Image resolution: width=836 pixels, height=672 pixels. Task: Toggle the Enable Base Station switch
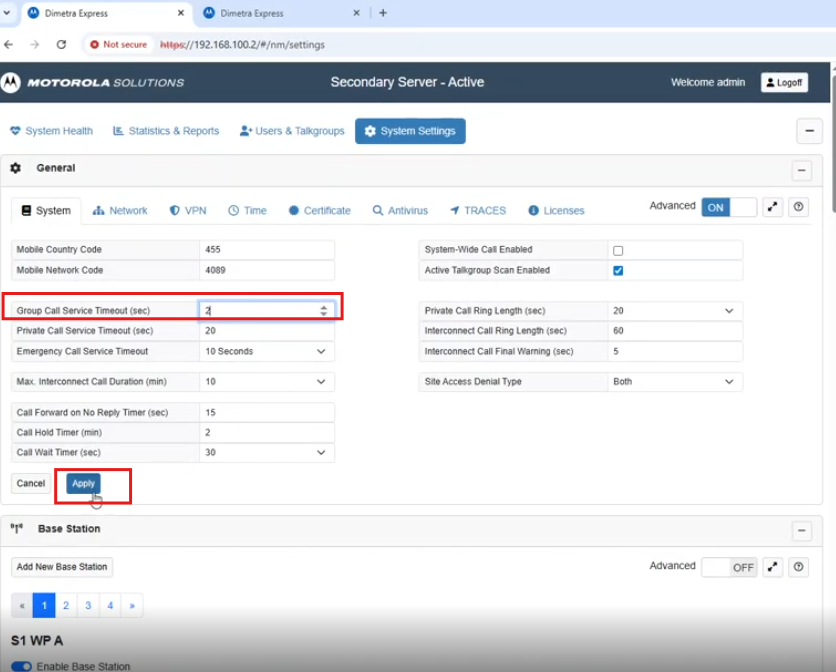(21, 666)
